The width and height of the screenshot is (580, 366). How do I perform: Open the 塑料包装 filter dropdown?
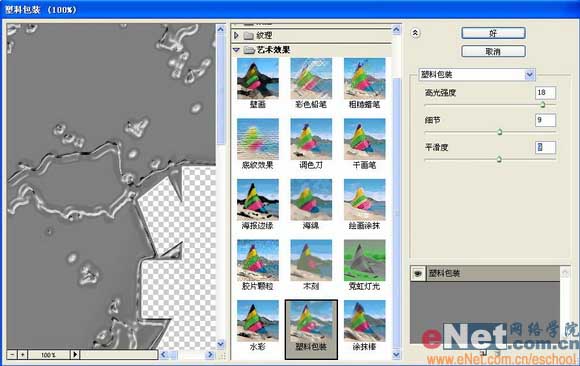click(530, 75)
